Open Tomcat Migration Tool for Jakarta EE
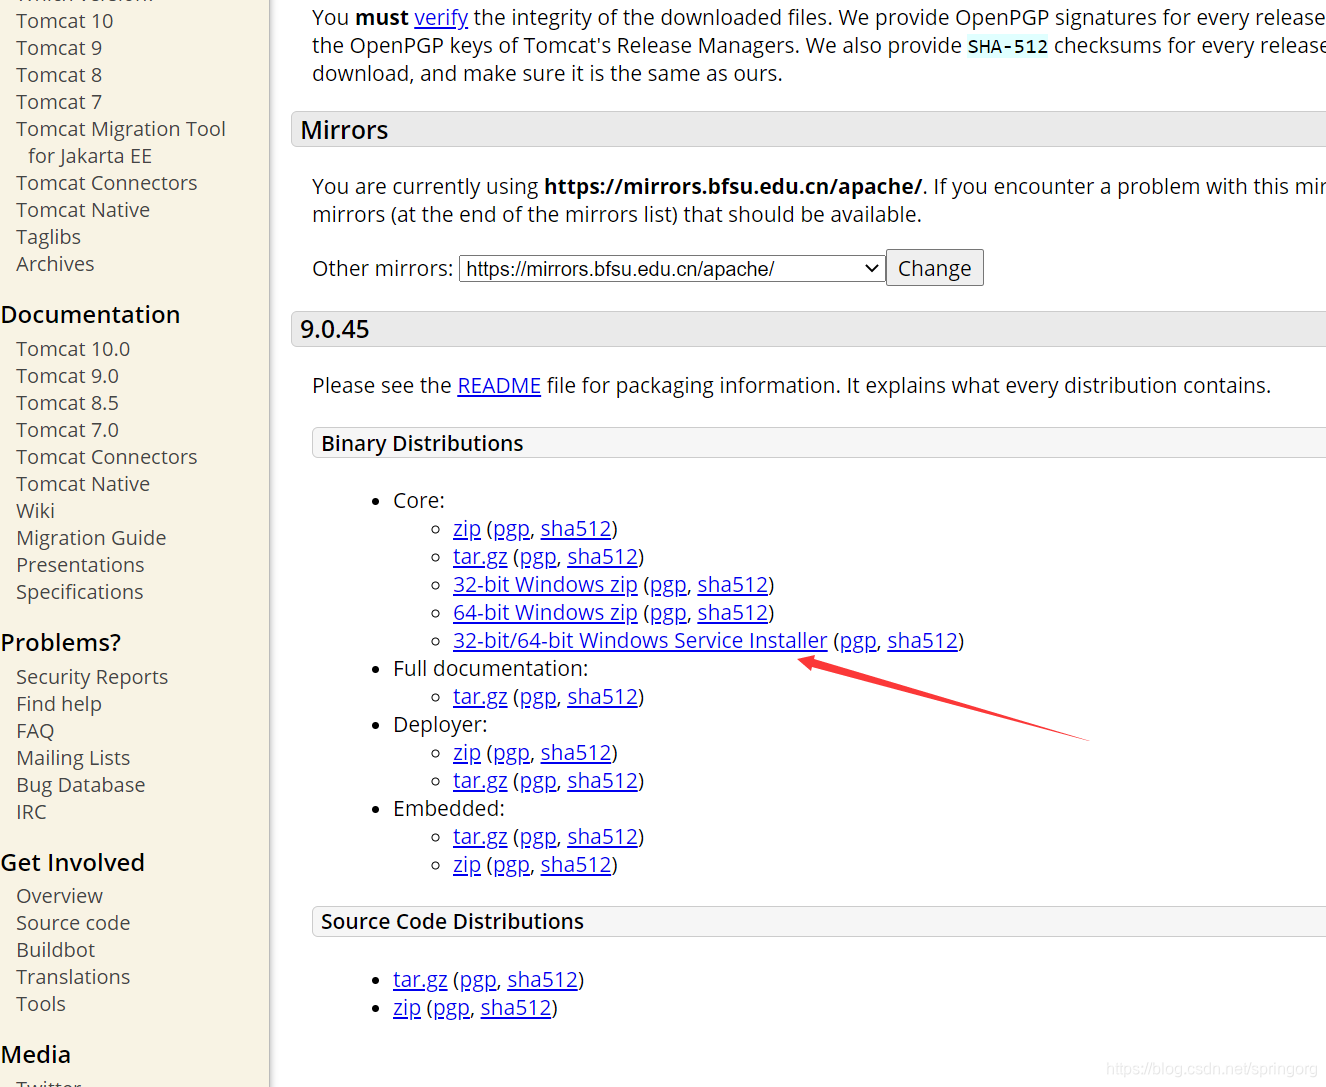 (x=121, y=142)
